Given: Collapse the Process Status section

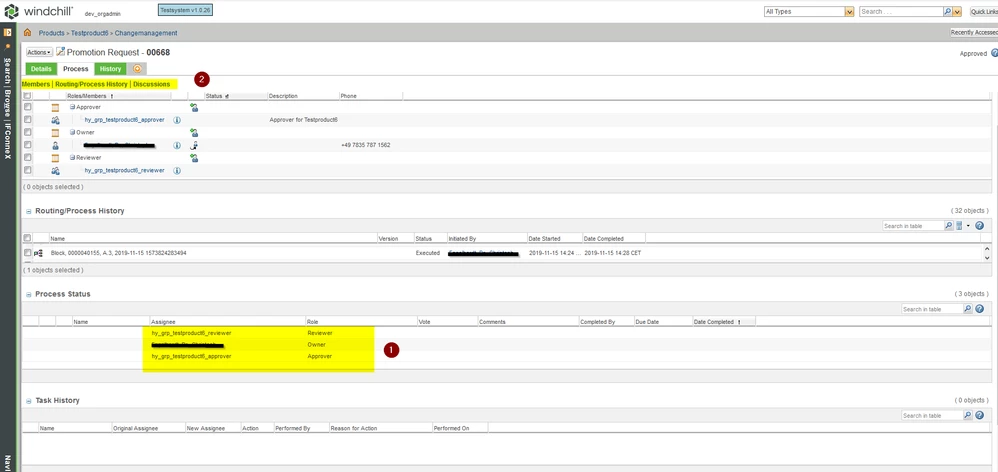Looking at the screenshot, I should [x=29, y=295].
